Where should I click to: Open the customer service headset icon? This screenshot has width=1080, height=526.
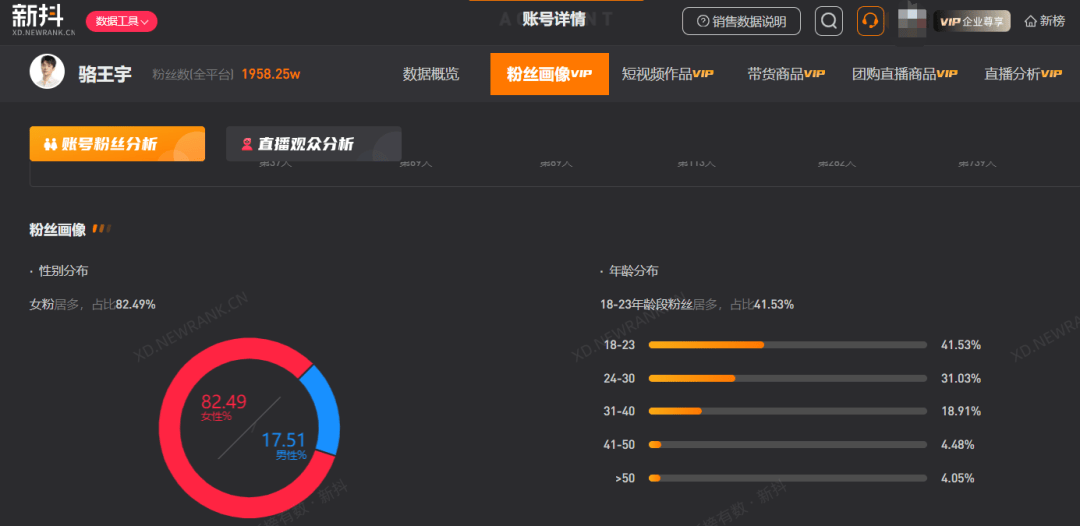[871, 21]
